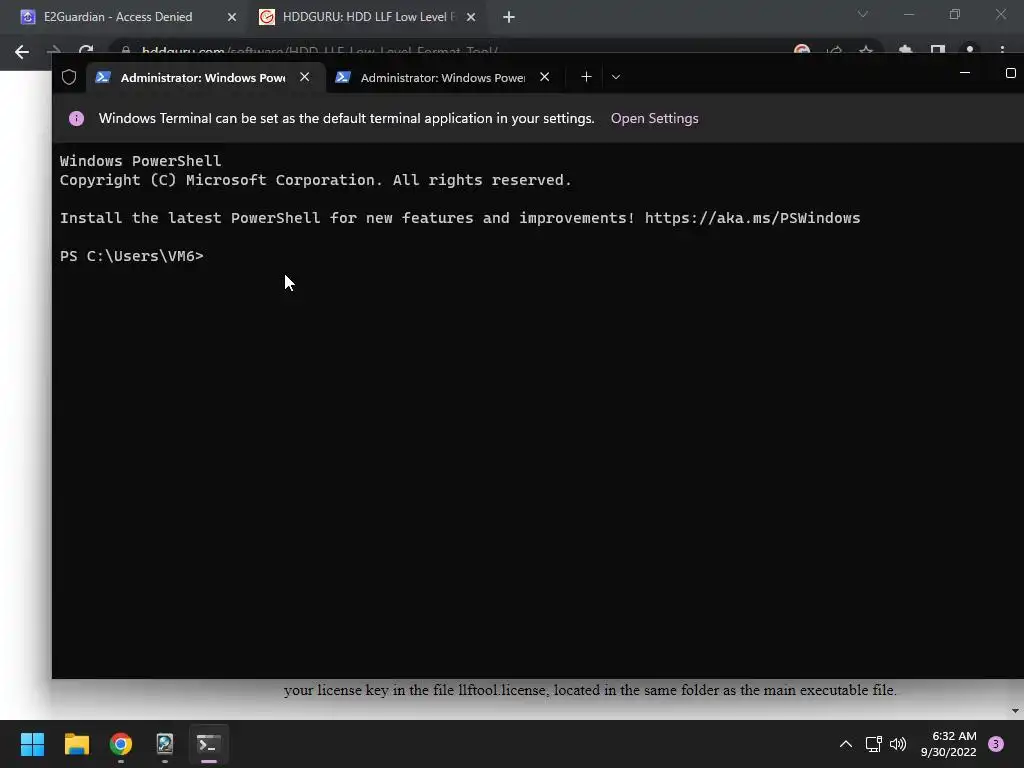Open Chrome's three-dot menu

[x=1002, y=50]
